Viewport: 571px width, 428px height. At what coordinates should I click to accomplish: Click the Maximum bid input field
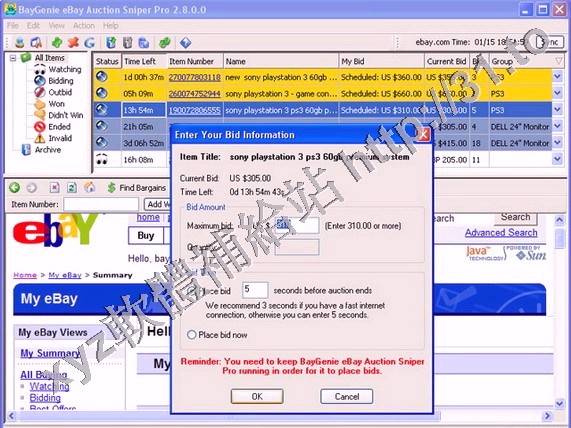tap(297, 225)
